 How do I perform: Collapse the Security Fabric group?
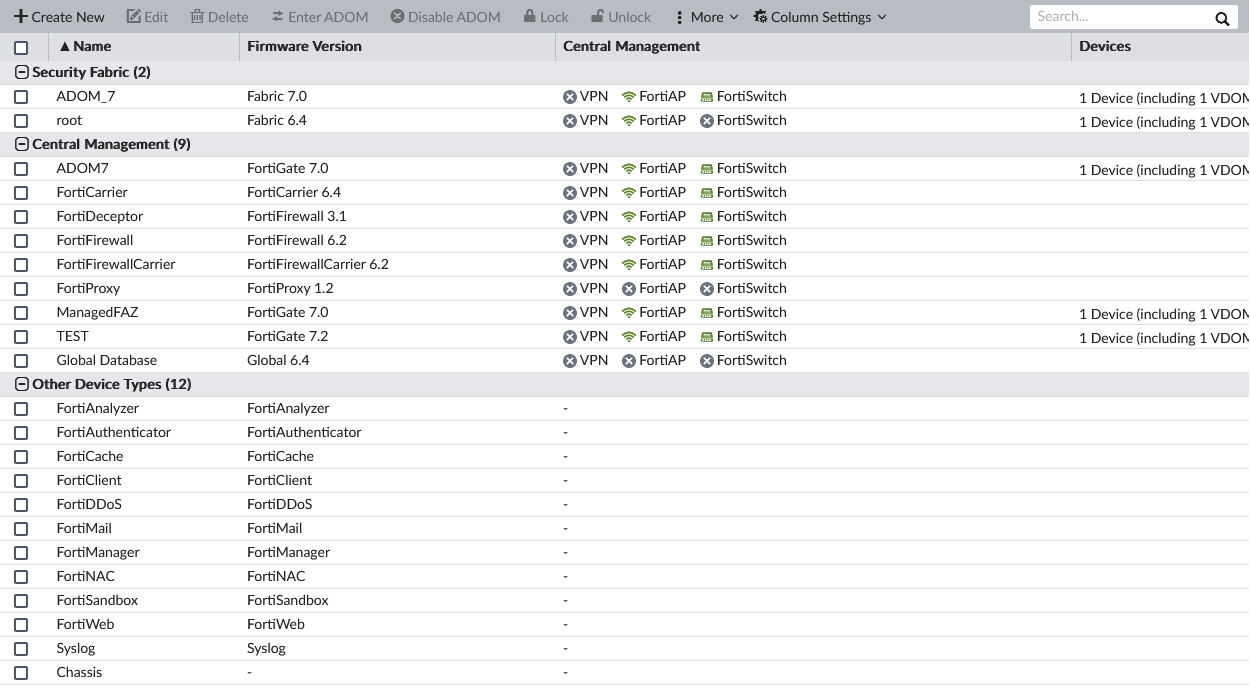pos(21,72)
